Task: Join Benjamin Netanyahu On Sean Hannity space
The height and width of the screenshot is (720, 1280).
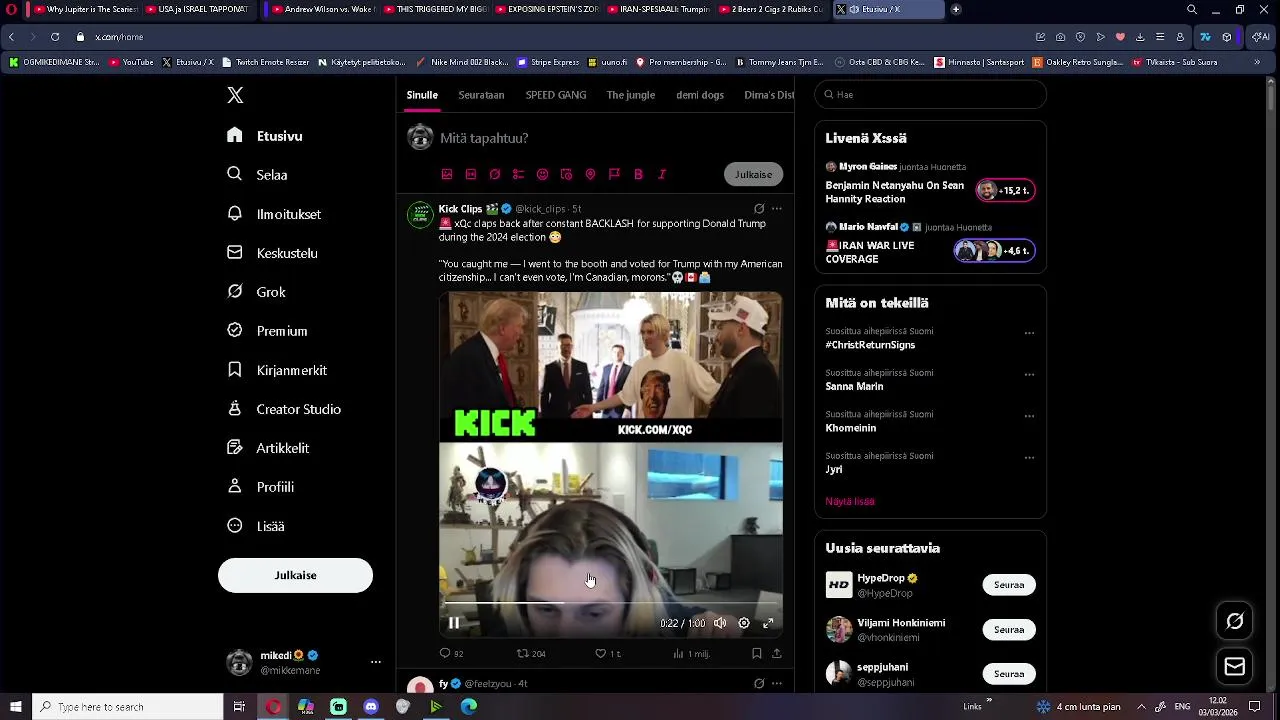Action: tap(1005, 190)
